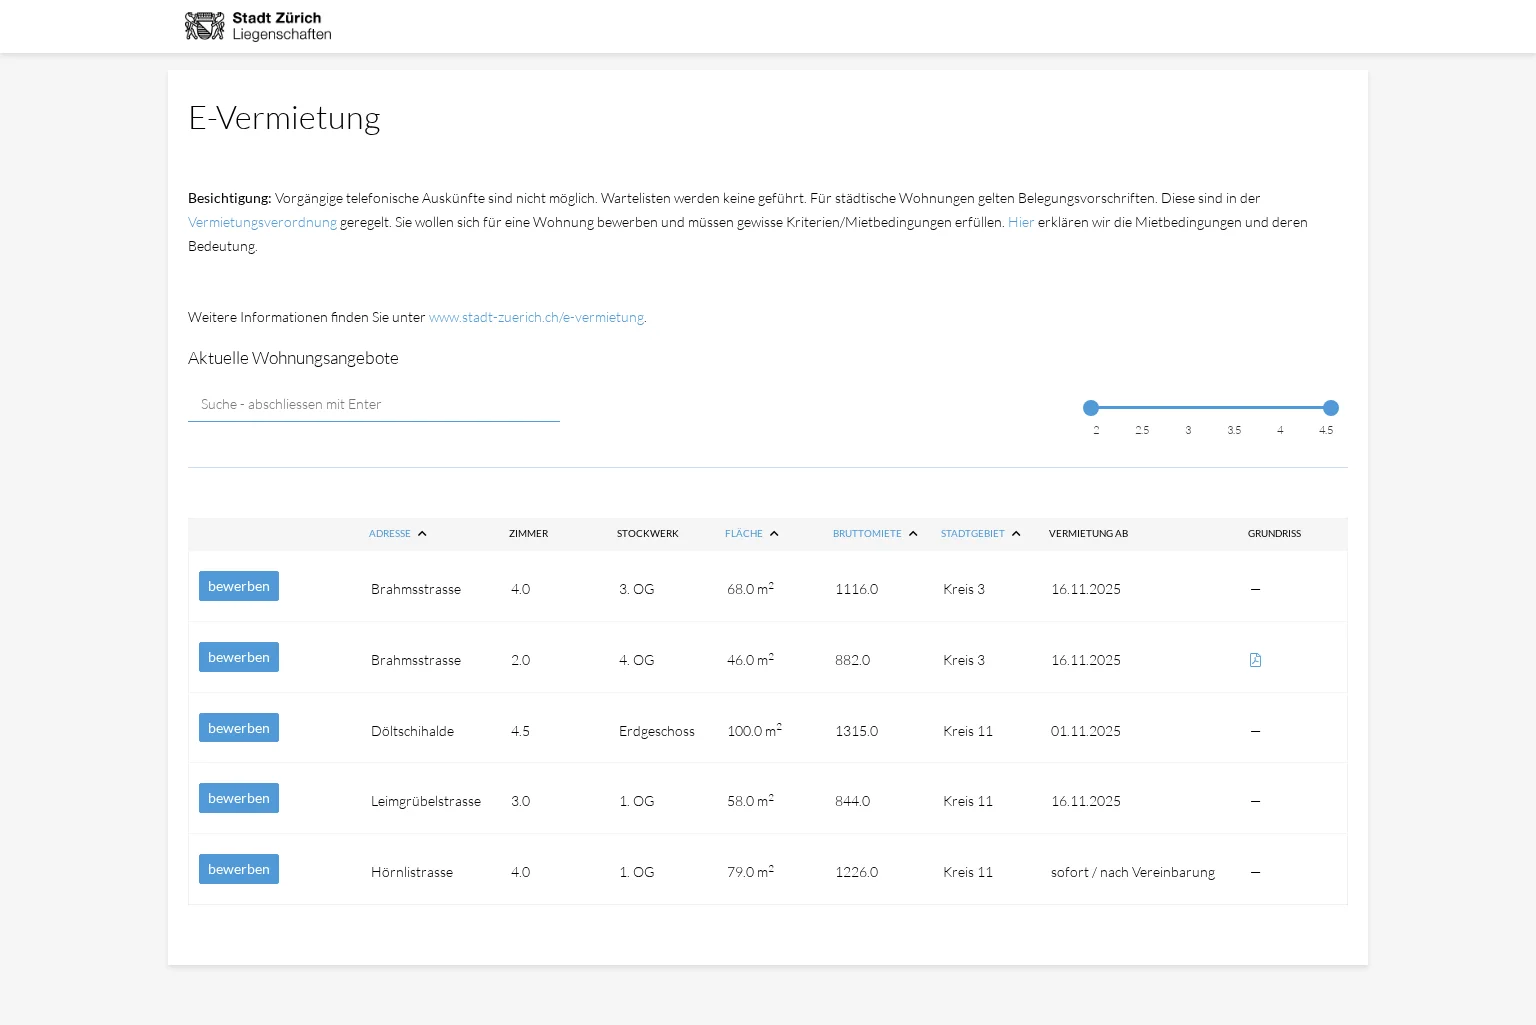Click sort arrow next to Stadtgebiet header

tap(1016, 534)
